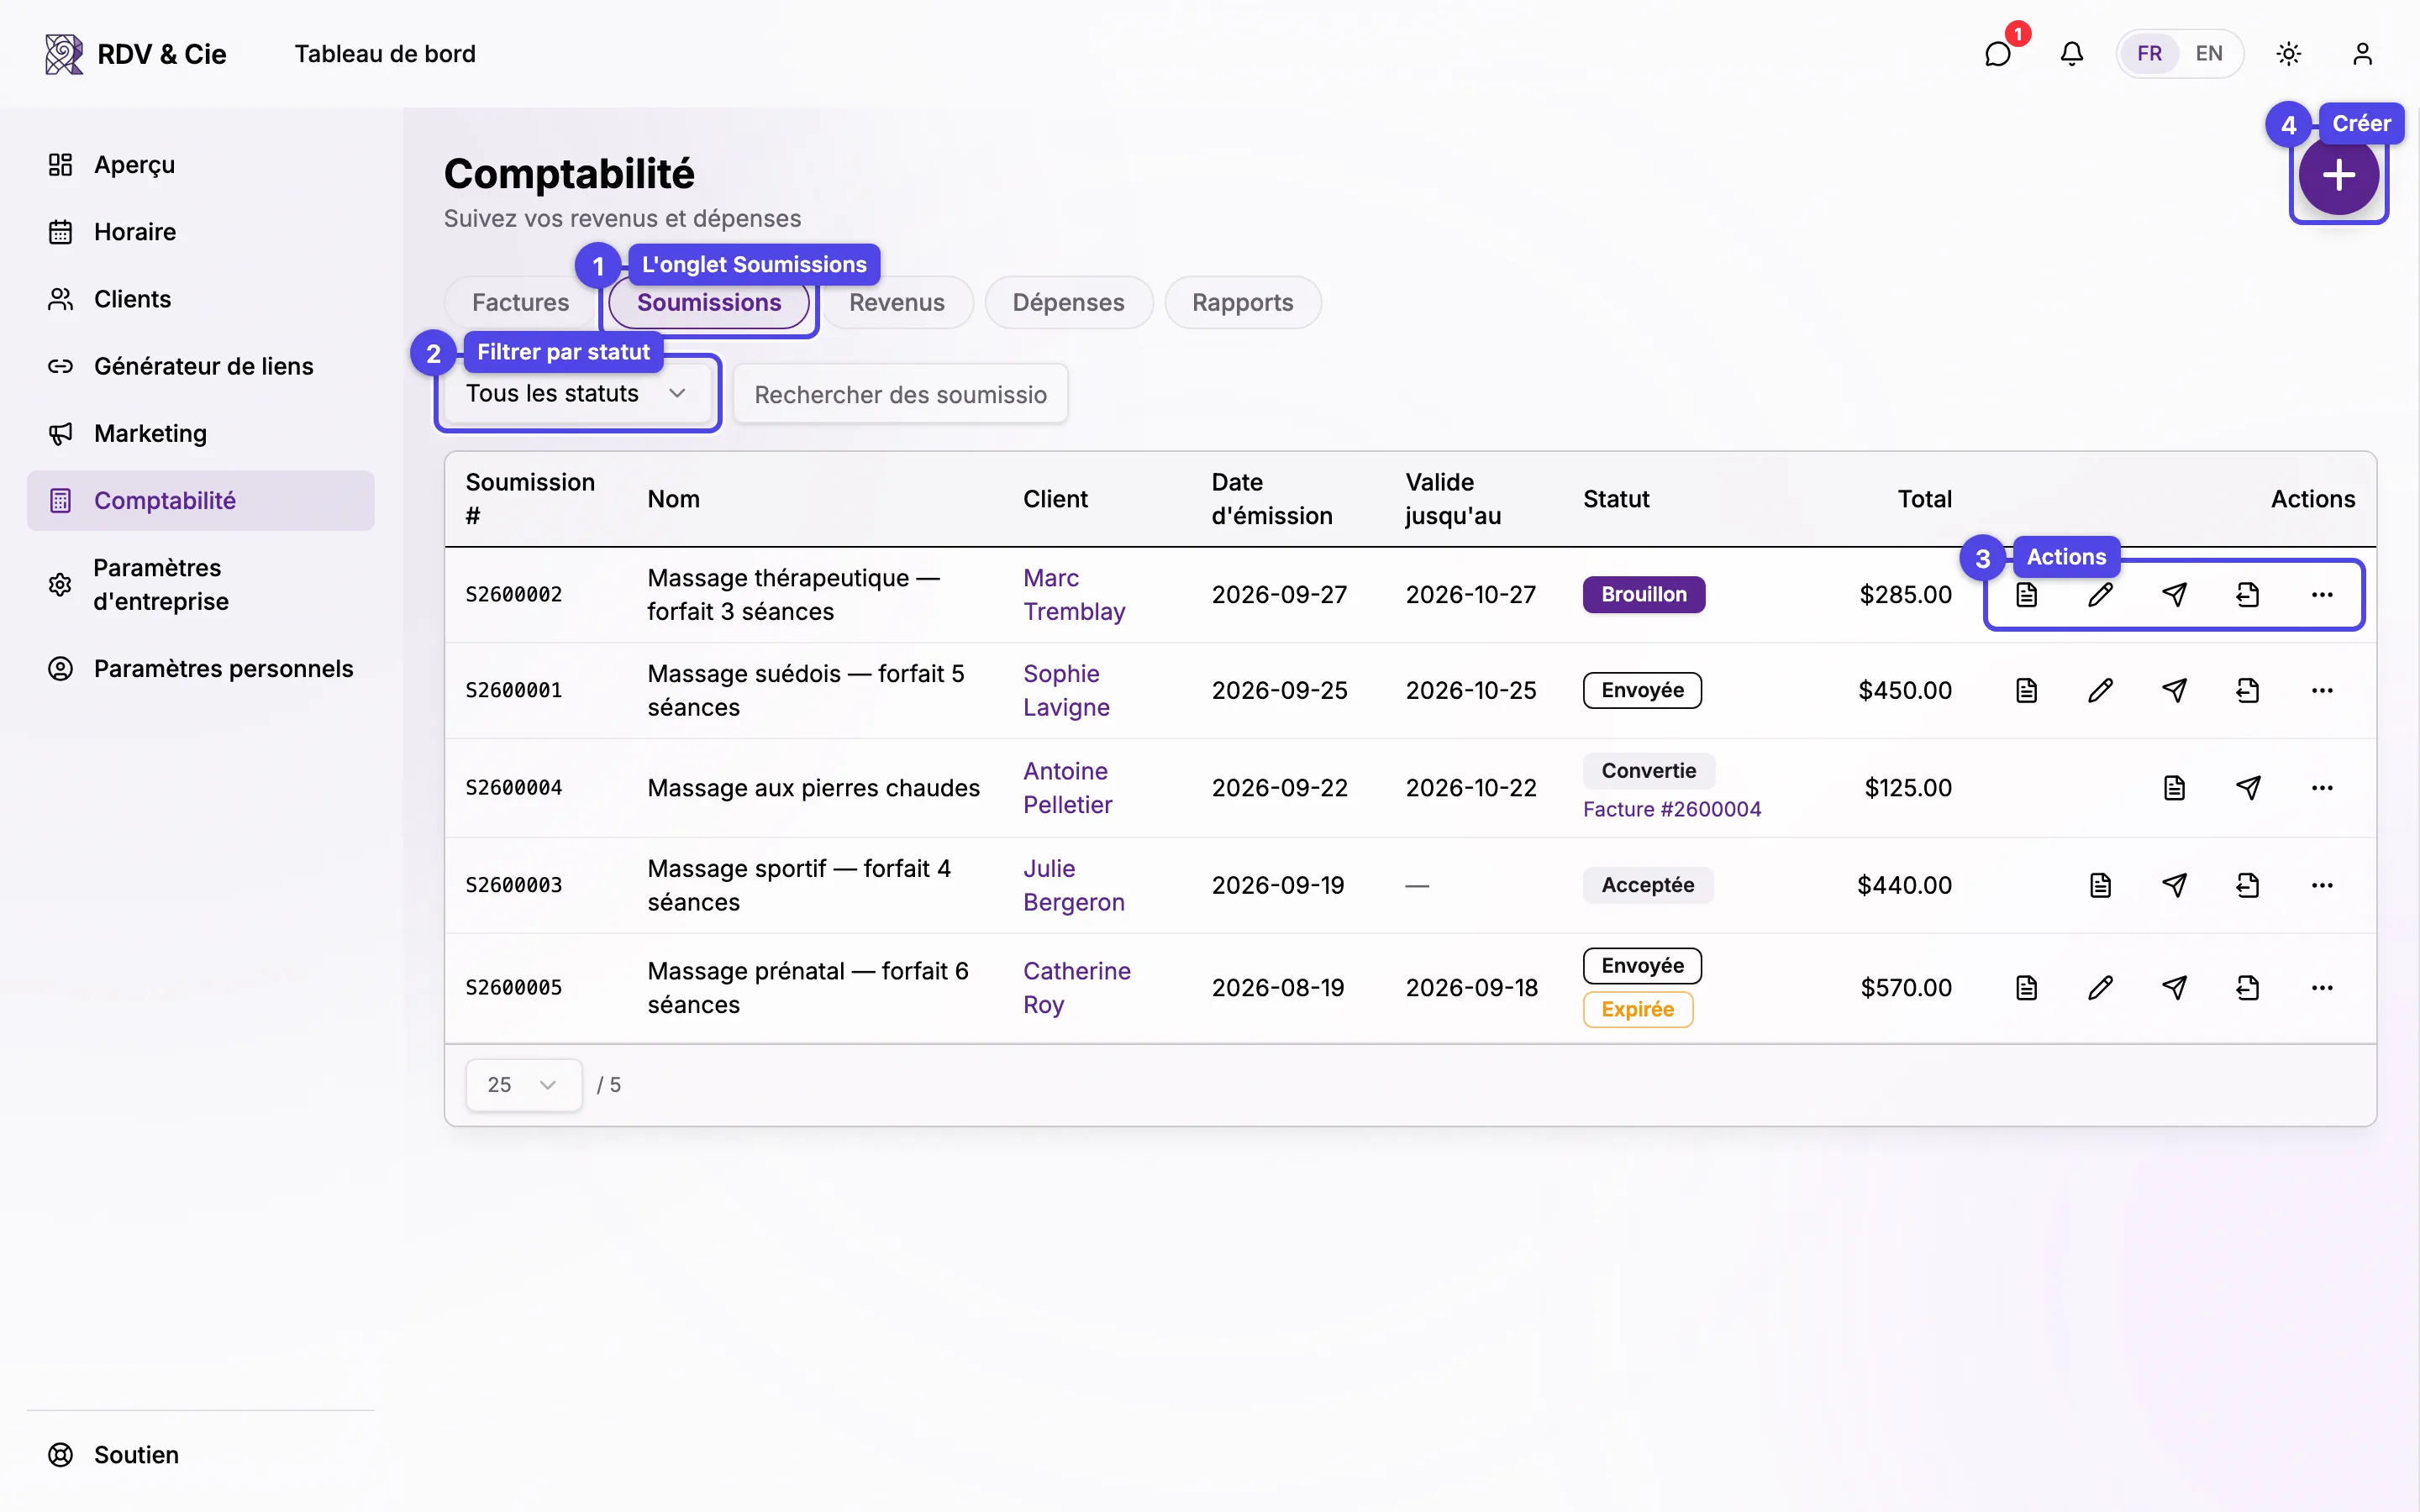The height and width of the screenshot is (1512, 2420).
Task: Convert submission S2600005 to invoice icon
Action: pyautogui.click(x=2248, y=988)
